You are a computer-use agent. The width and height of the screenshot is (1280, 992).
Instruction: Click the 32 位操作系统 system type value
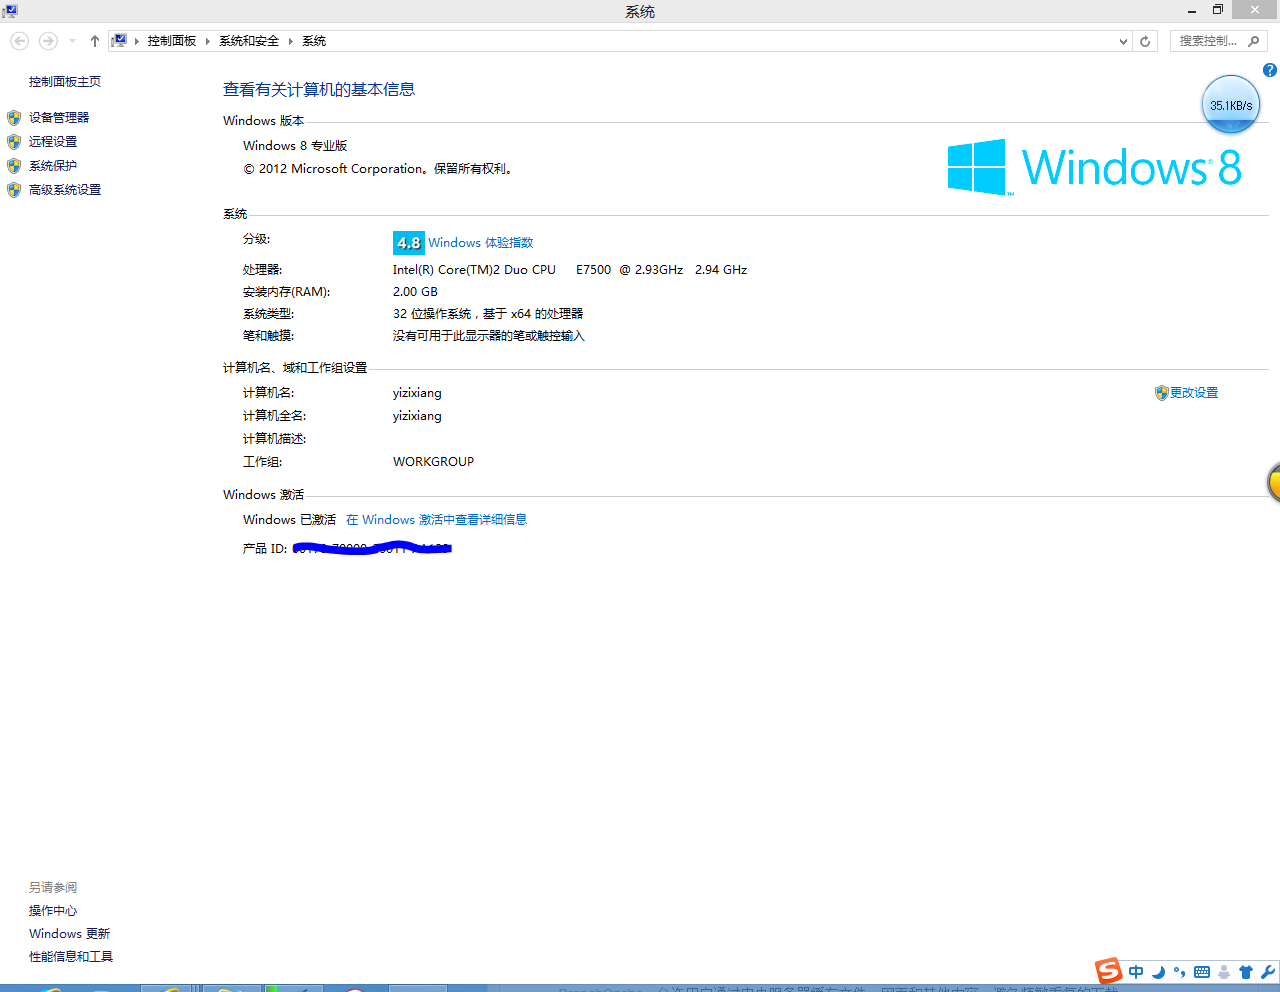488,314
